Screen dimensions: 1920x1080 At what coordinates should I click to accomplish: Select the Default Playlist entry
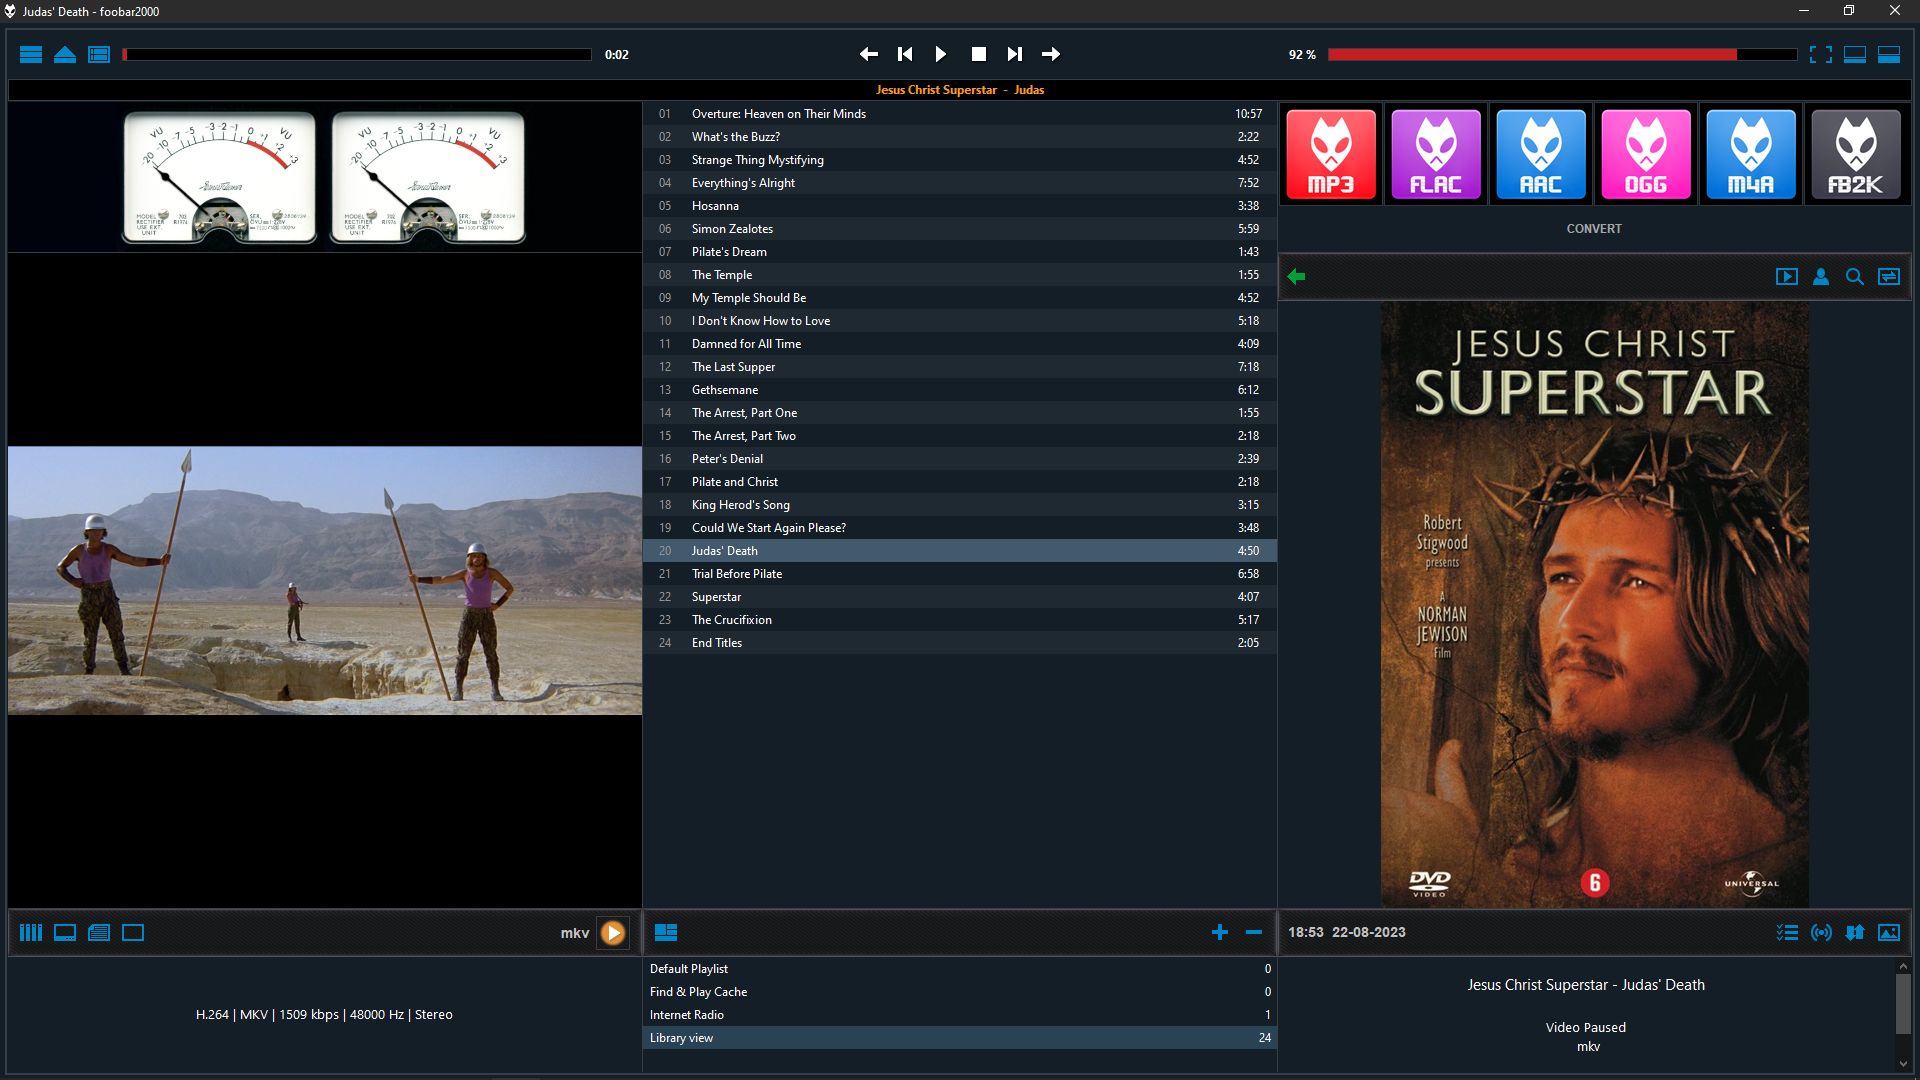tap(689, 969)
